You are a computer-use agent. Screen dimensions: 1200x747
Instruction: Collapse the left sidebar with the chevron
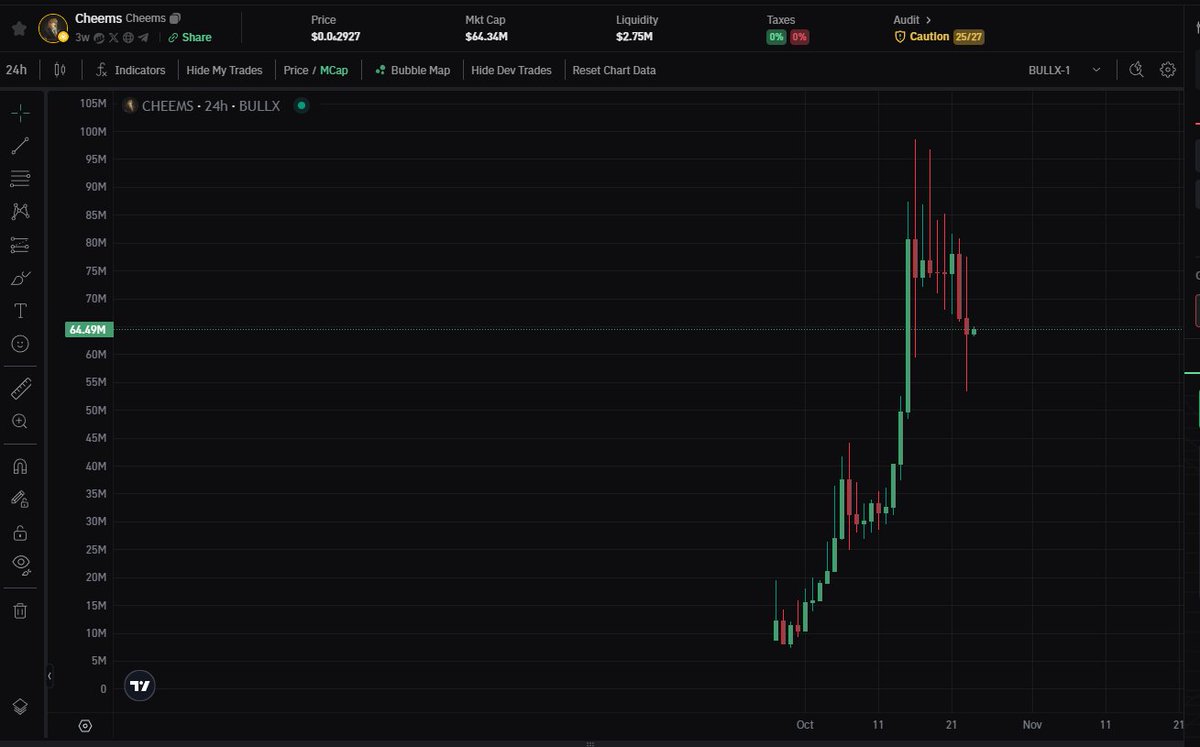(x=49, y=675)
